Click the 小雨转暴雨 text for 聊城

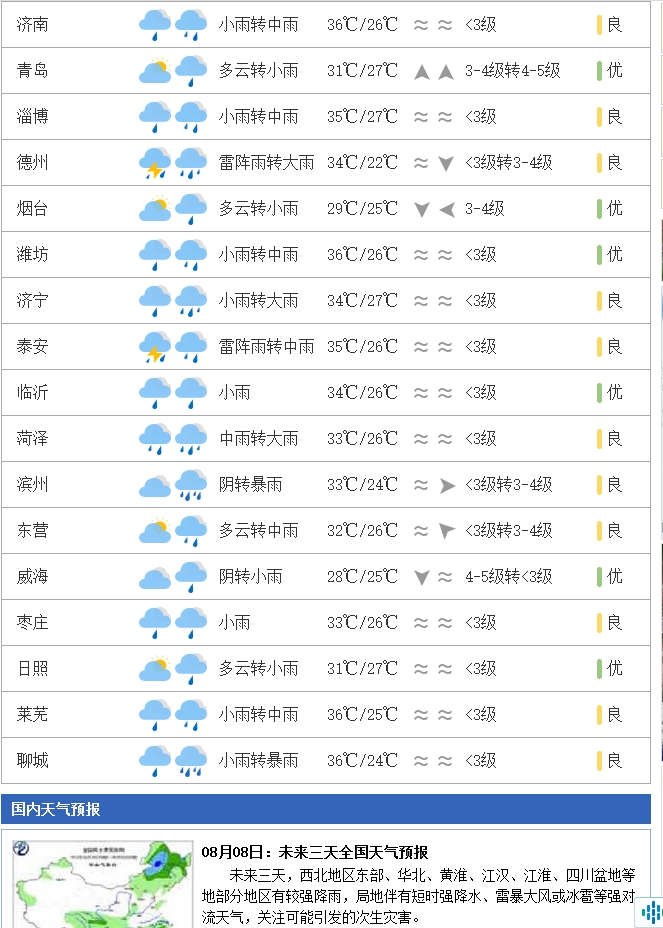tap(258, 761)
